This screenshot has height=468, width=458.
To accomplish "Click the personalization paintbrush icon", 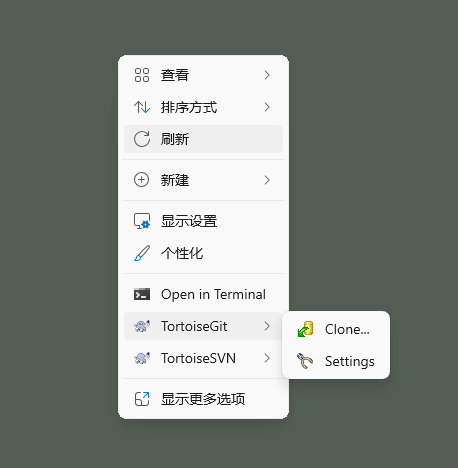I will 142,253.
